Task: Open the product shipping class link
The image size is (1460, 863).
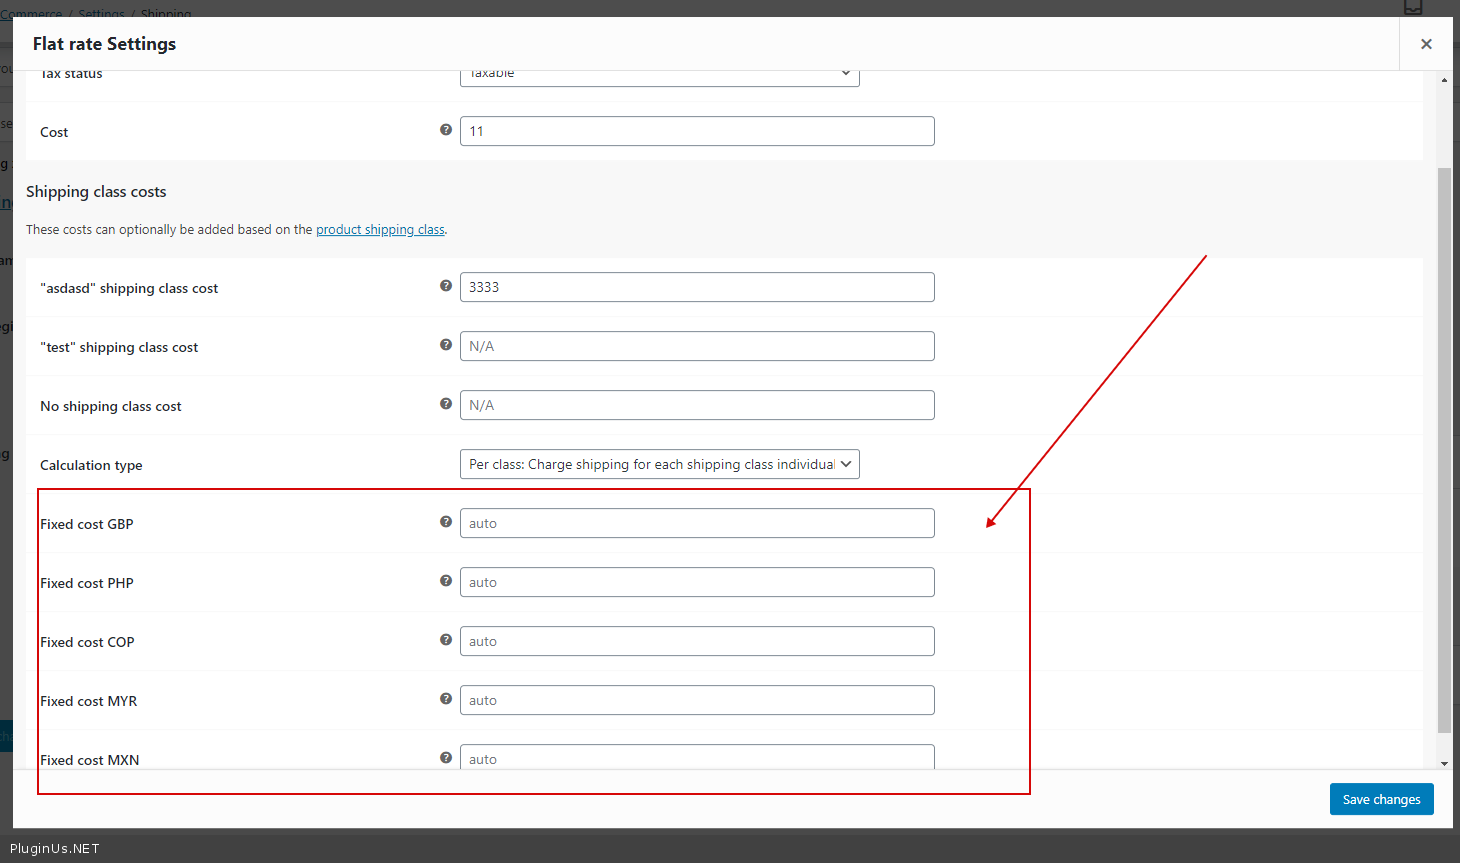Action: (x=380, y=230)
